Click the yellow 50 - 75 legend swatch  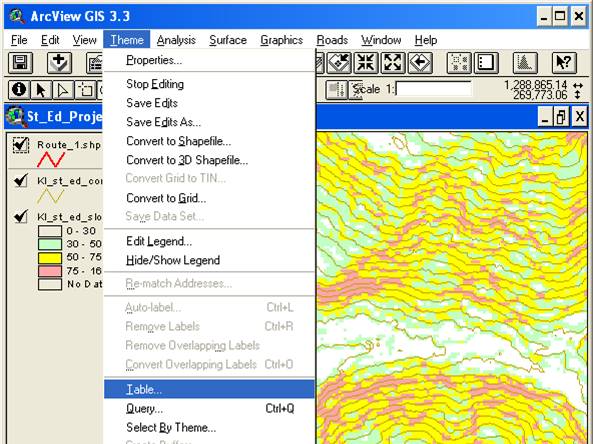(x=50, y=258)
